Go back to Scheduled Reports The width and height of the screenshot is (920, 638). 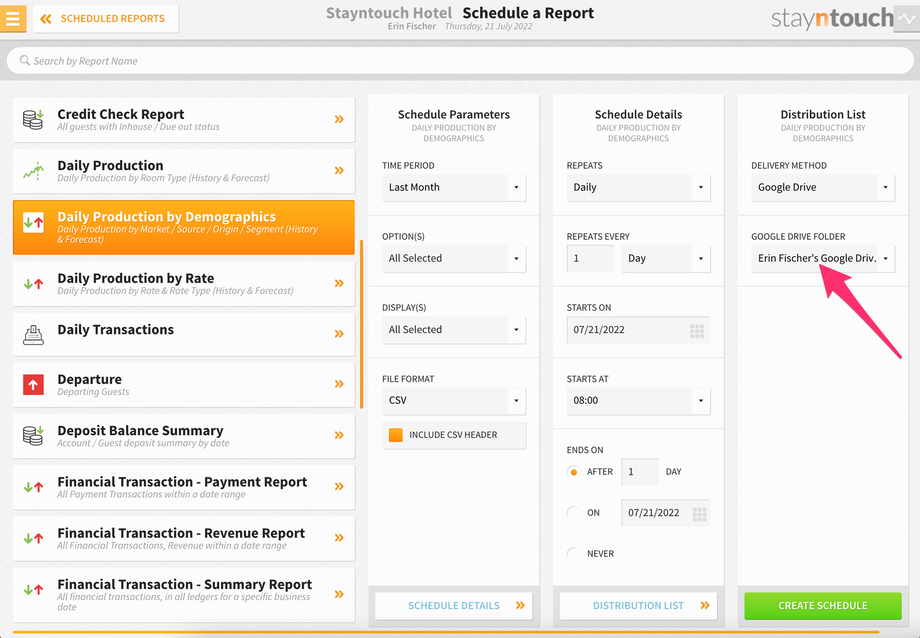(106, 19)
